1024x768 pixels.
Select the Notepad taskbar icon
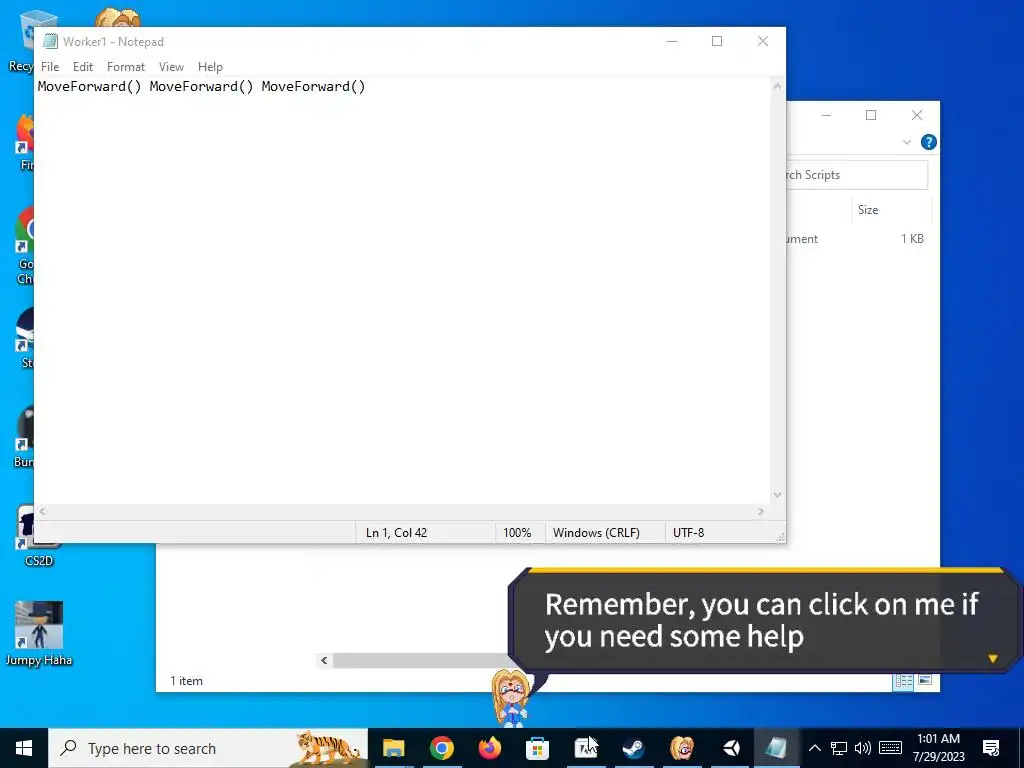click(777, 748)
